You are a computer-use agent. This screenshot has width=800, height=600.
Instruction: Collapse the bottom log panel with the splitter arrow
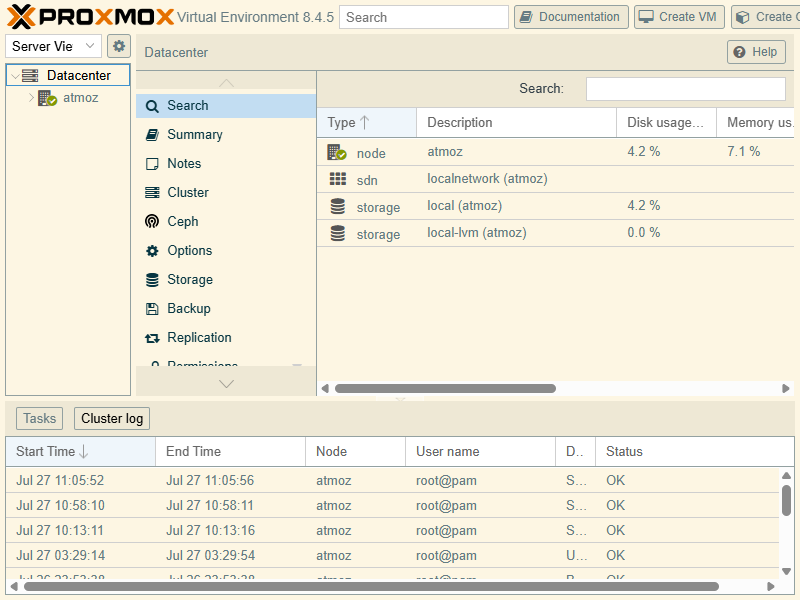tap(400, 398)
